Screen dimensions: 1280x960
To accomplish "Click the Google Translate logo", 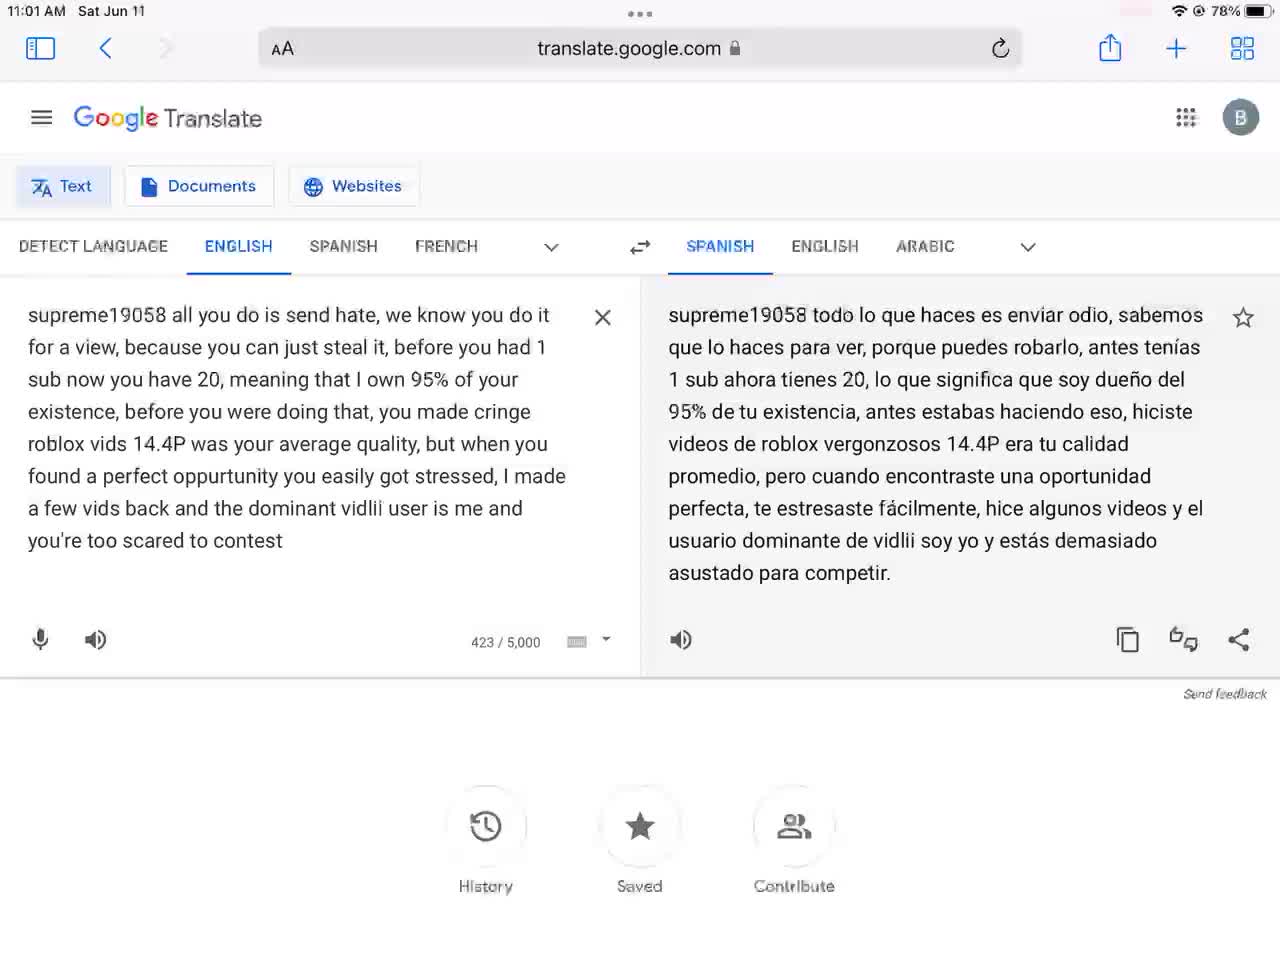I will coord(168,118).
